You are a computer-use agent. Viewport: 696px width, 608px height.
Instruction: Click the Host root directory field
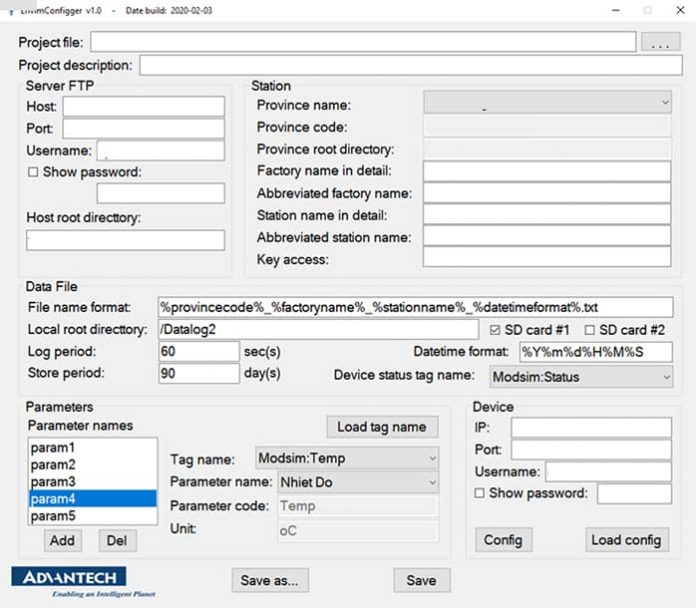[x=125, y=240]
